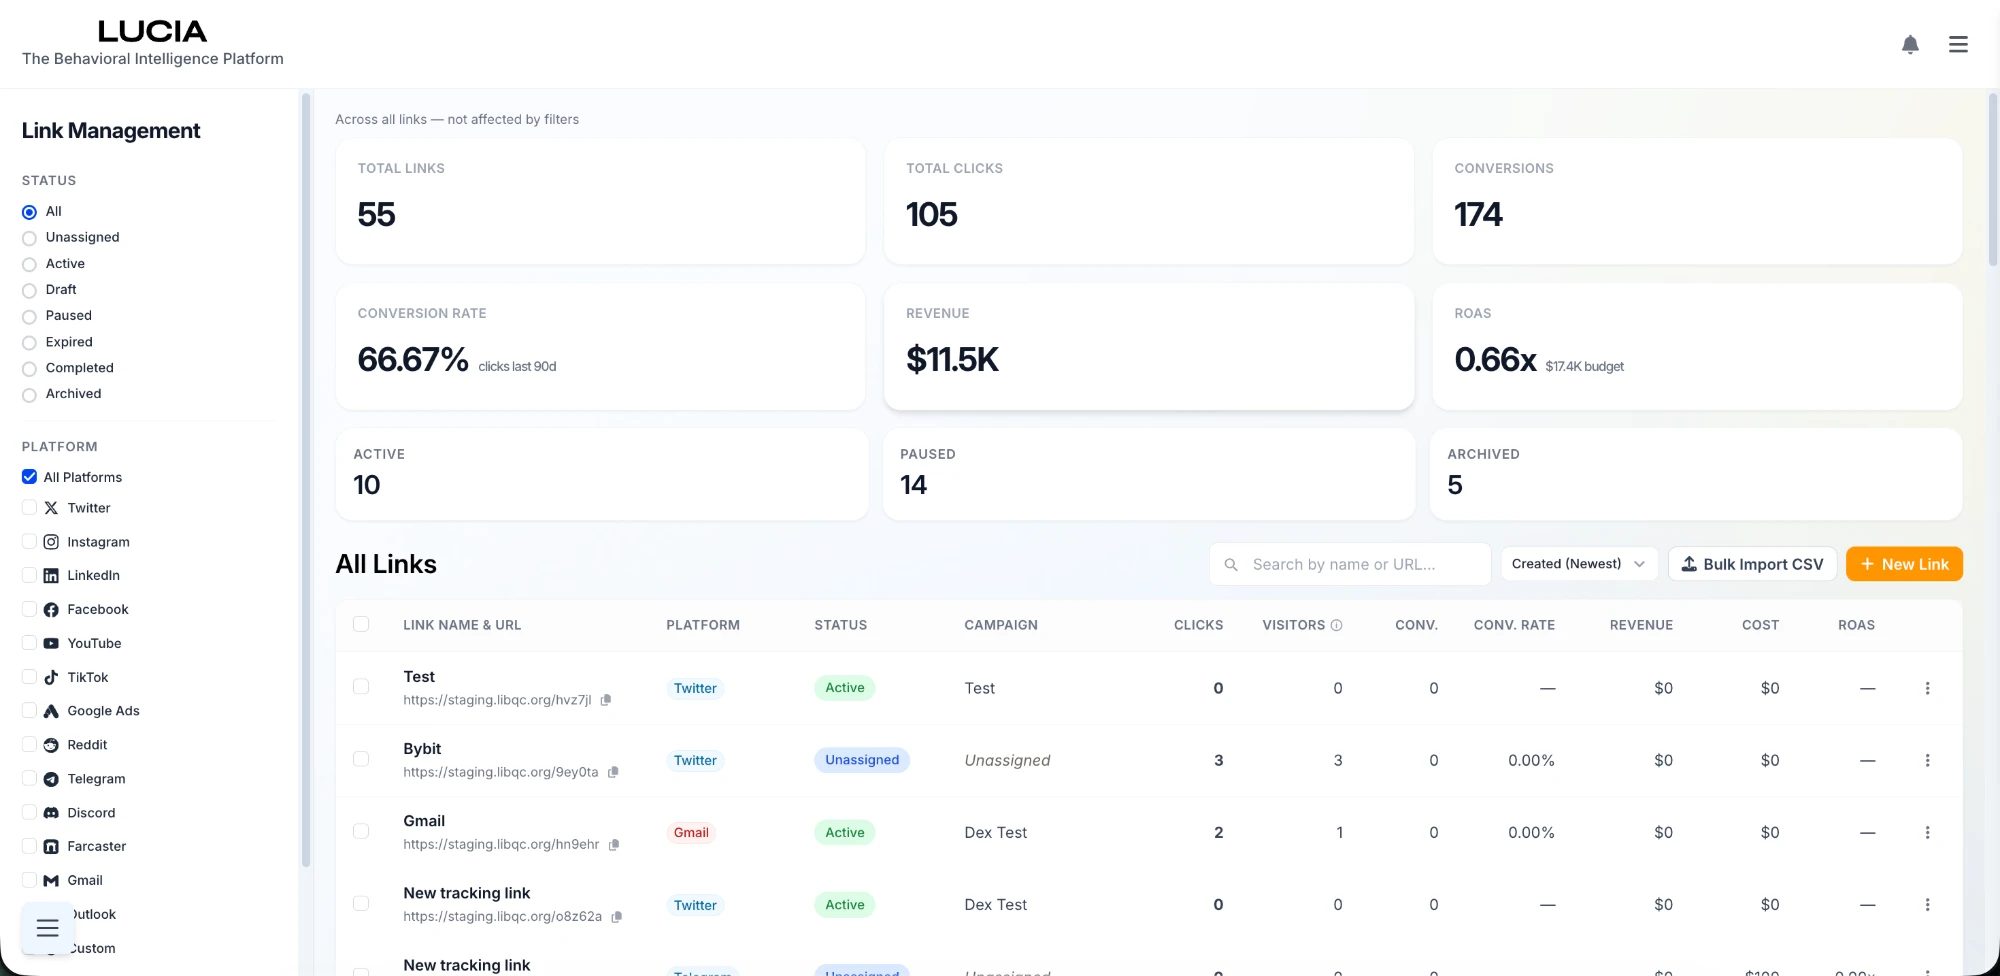Open the top-right hamburger menu
This screenshot has width=2000, height=976.
tap(1958, 44)
